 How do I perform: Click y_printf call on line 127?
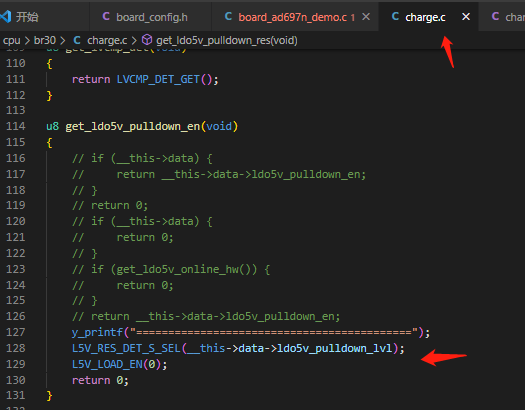97,332
